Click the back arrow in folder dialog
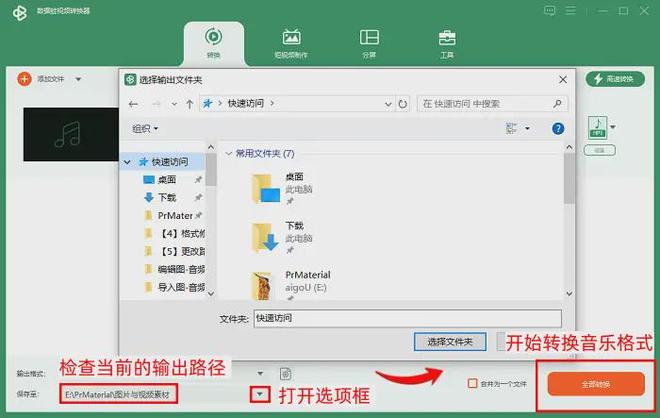This screenshot has height=418, width=660. (134, 103)
